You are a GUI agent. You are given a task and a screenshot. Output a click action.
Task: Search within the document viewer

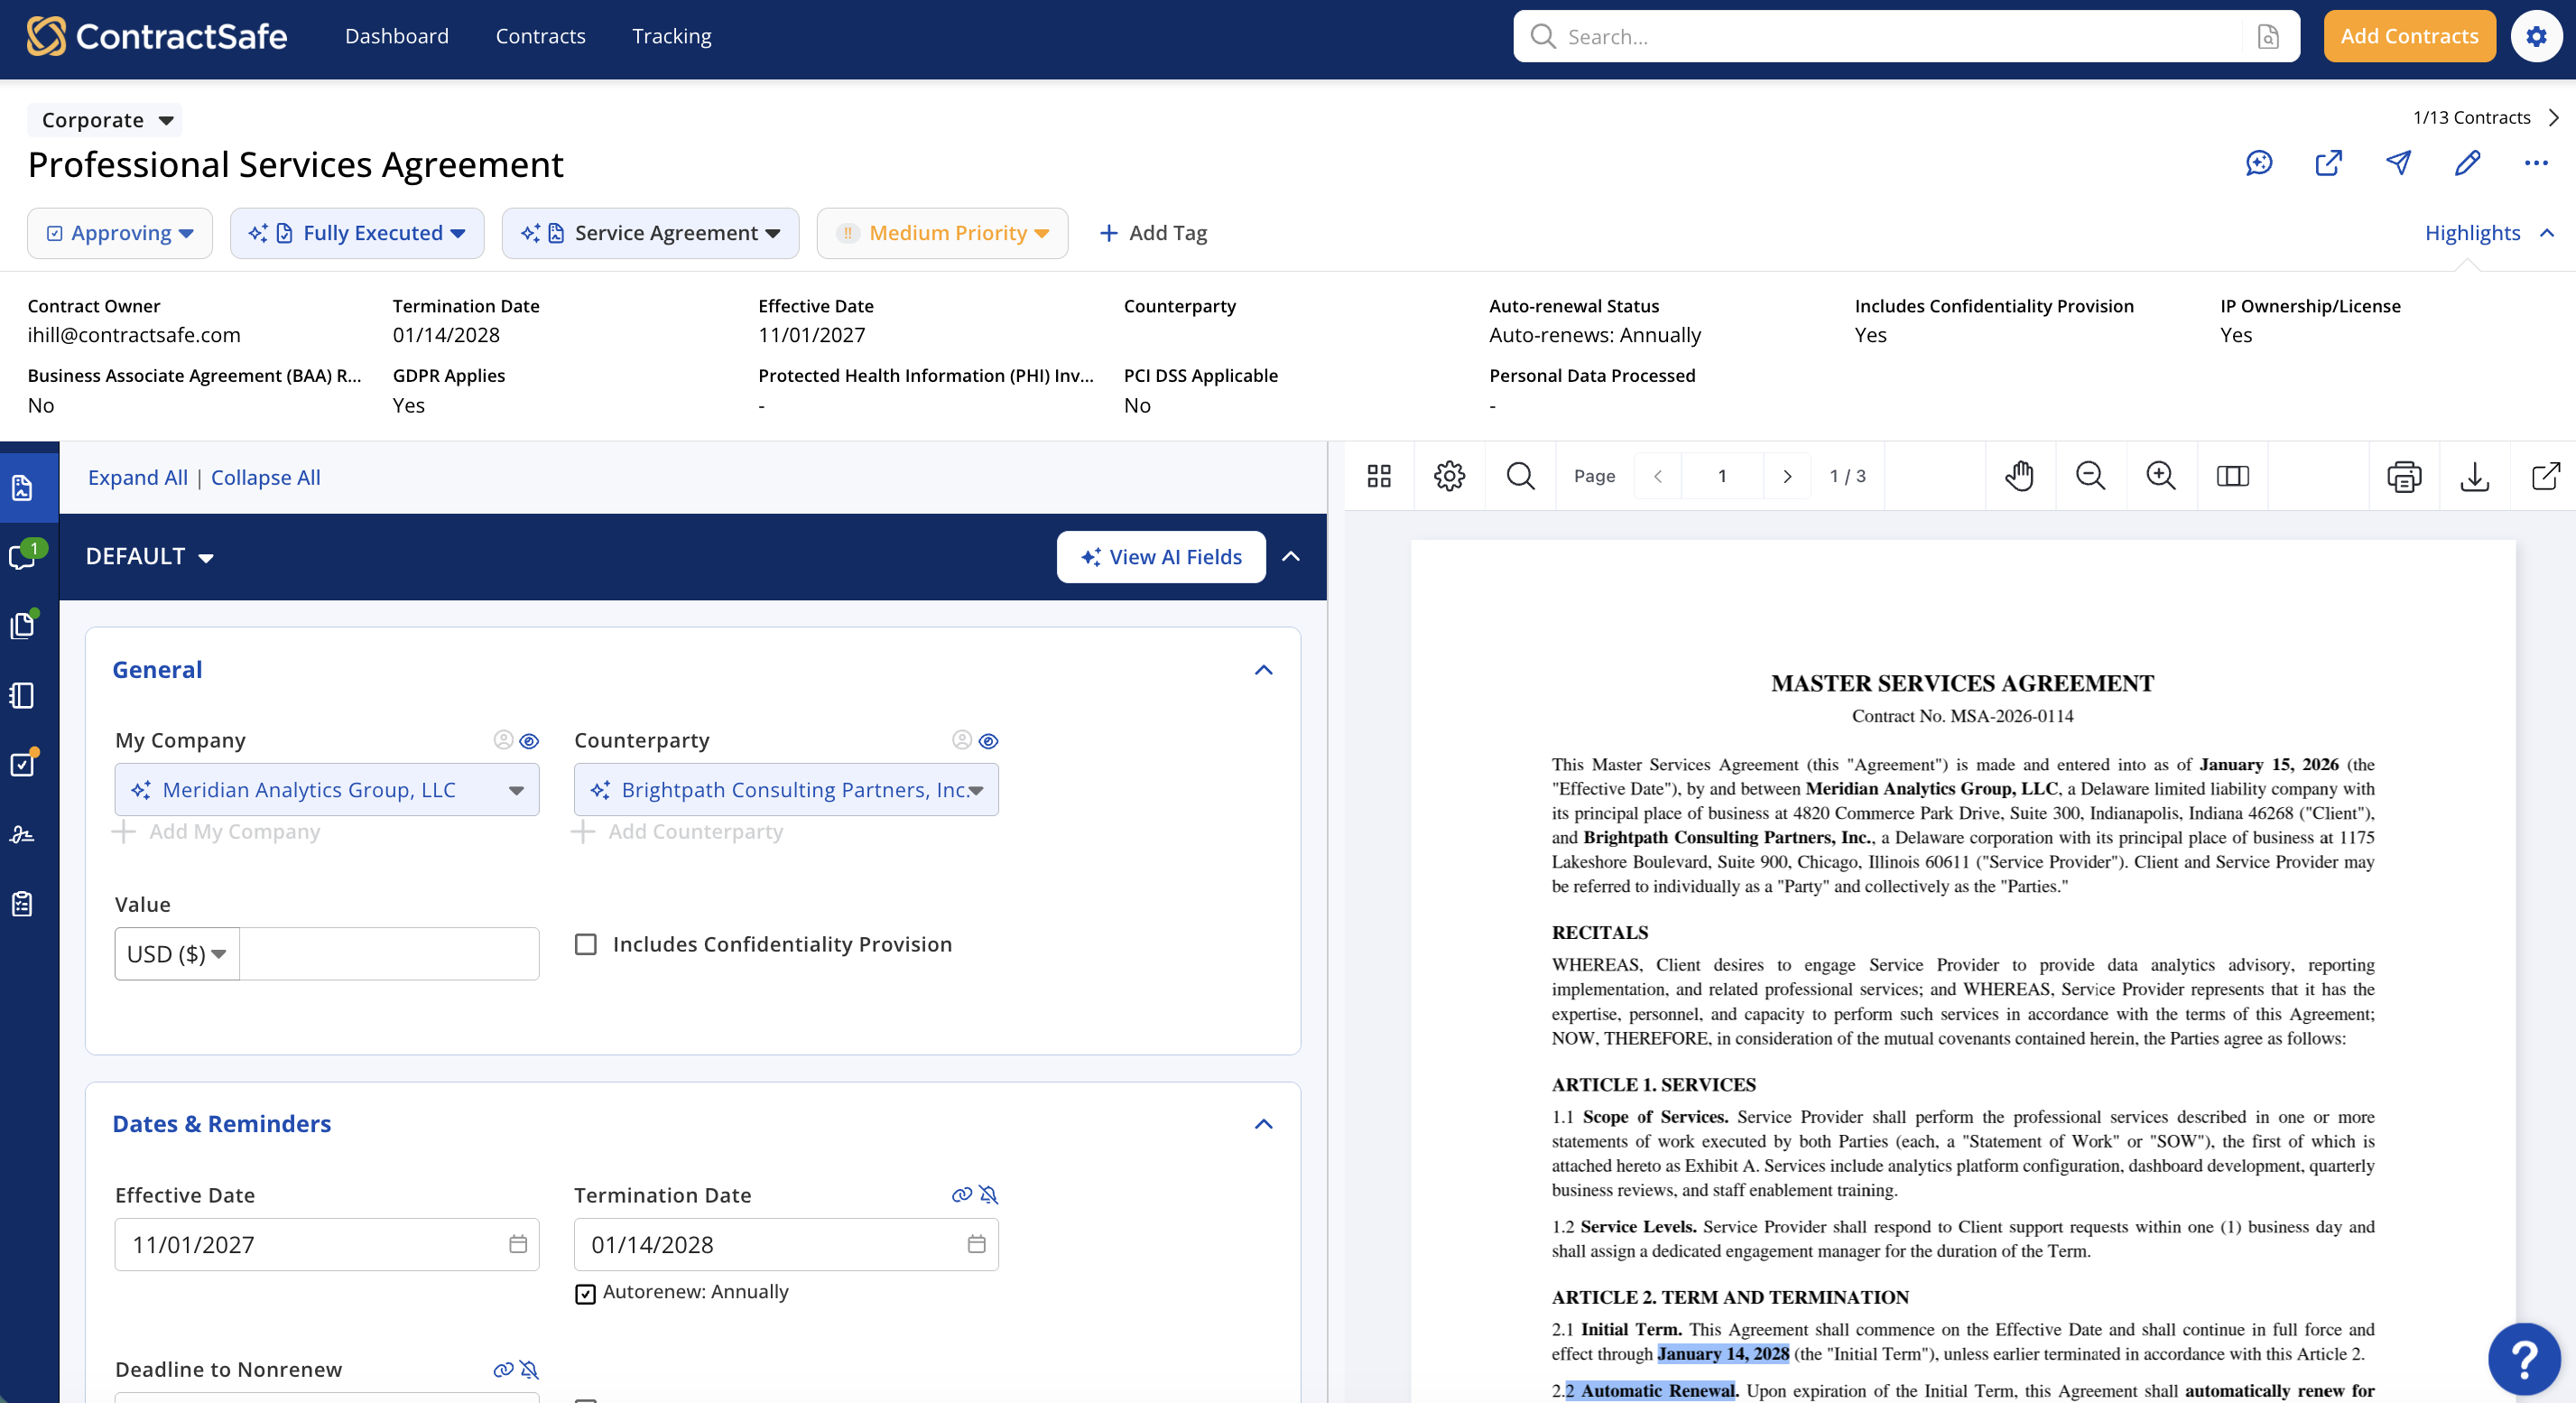click(x=1520, y=476)
